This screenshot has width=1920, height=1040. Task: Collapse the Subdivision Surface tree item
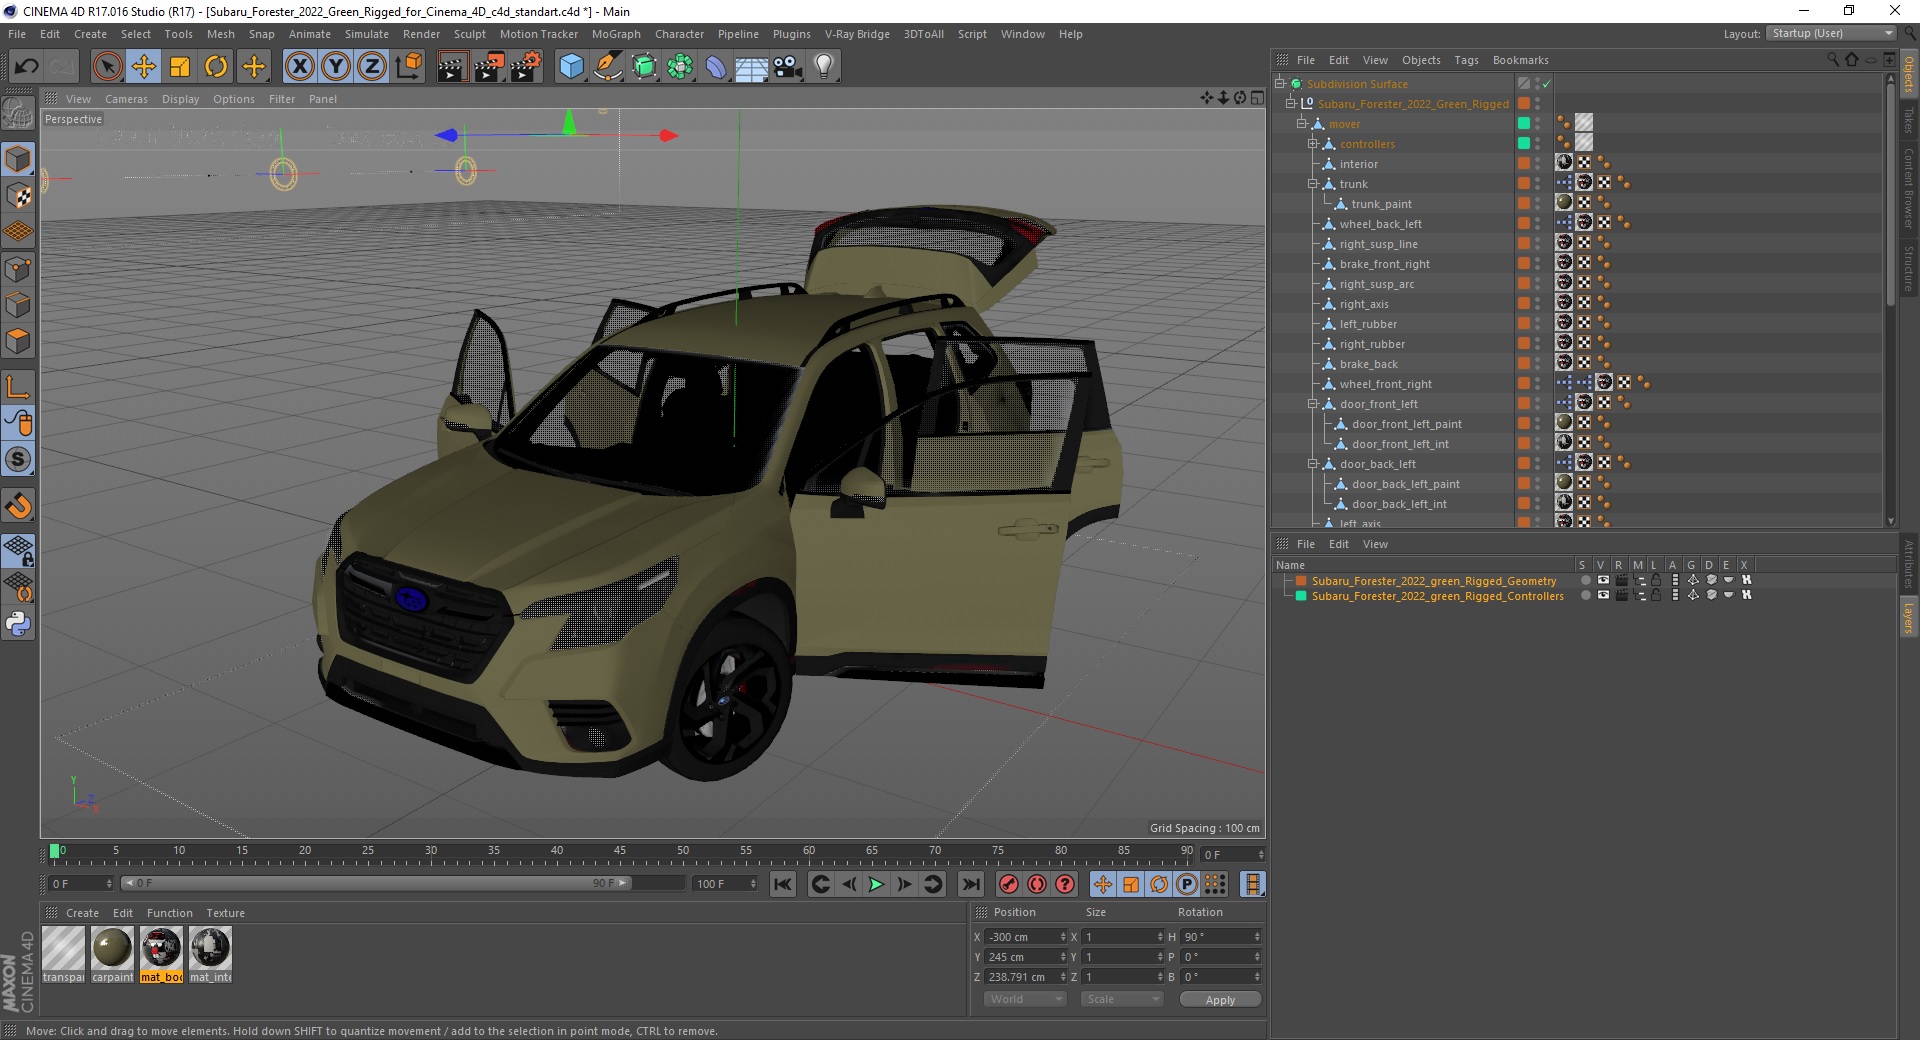point(1280,84)
